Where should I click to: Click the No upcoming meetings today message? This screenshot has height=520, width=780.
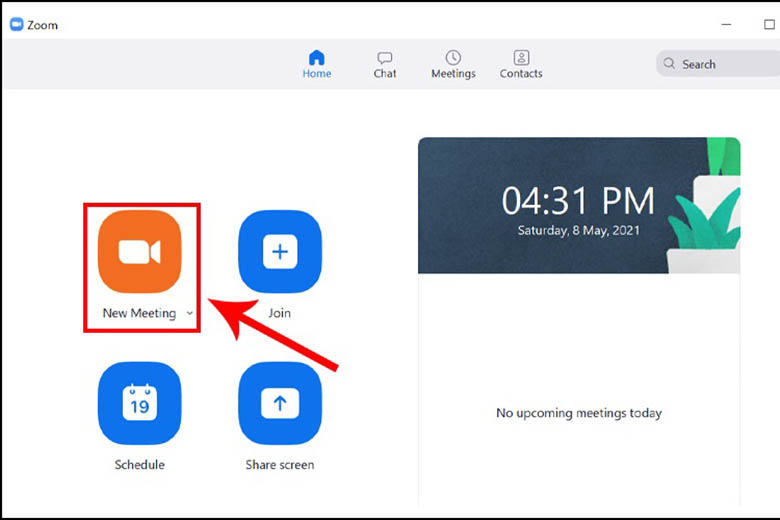579,413
